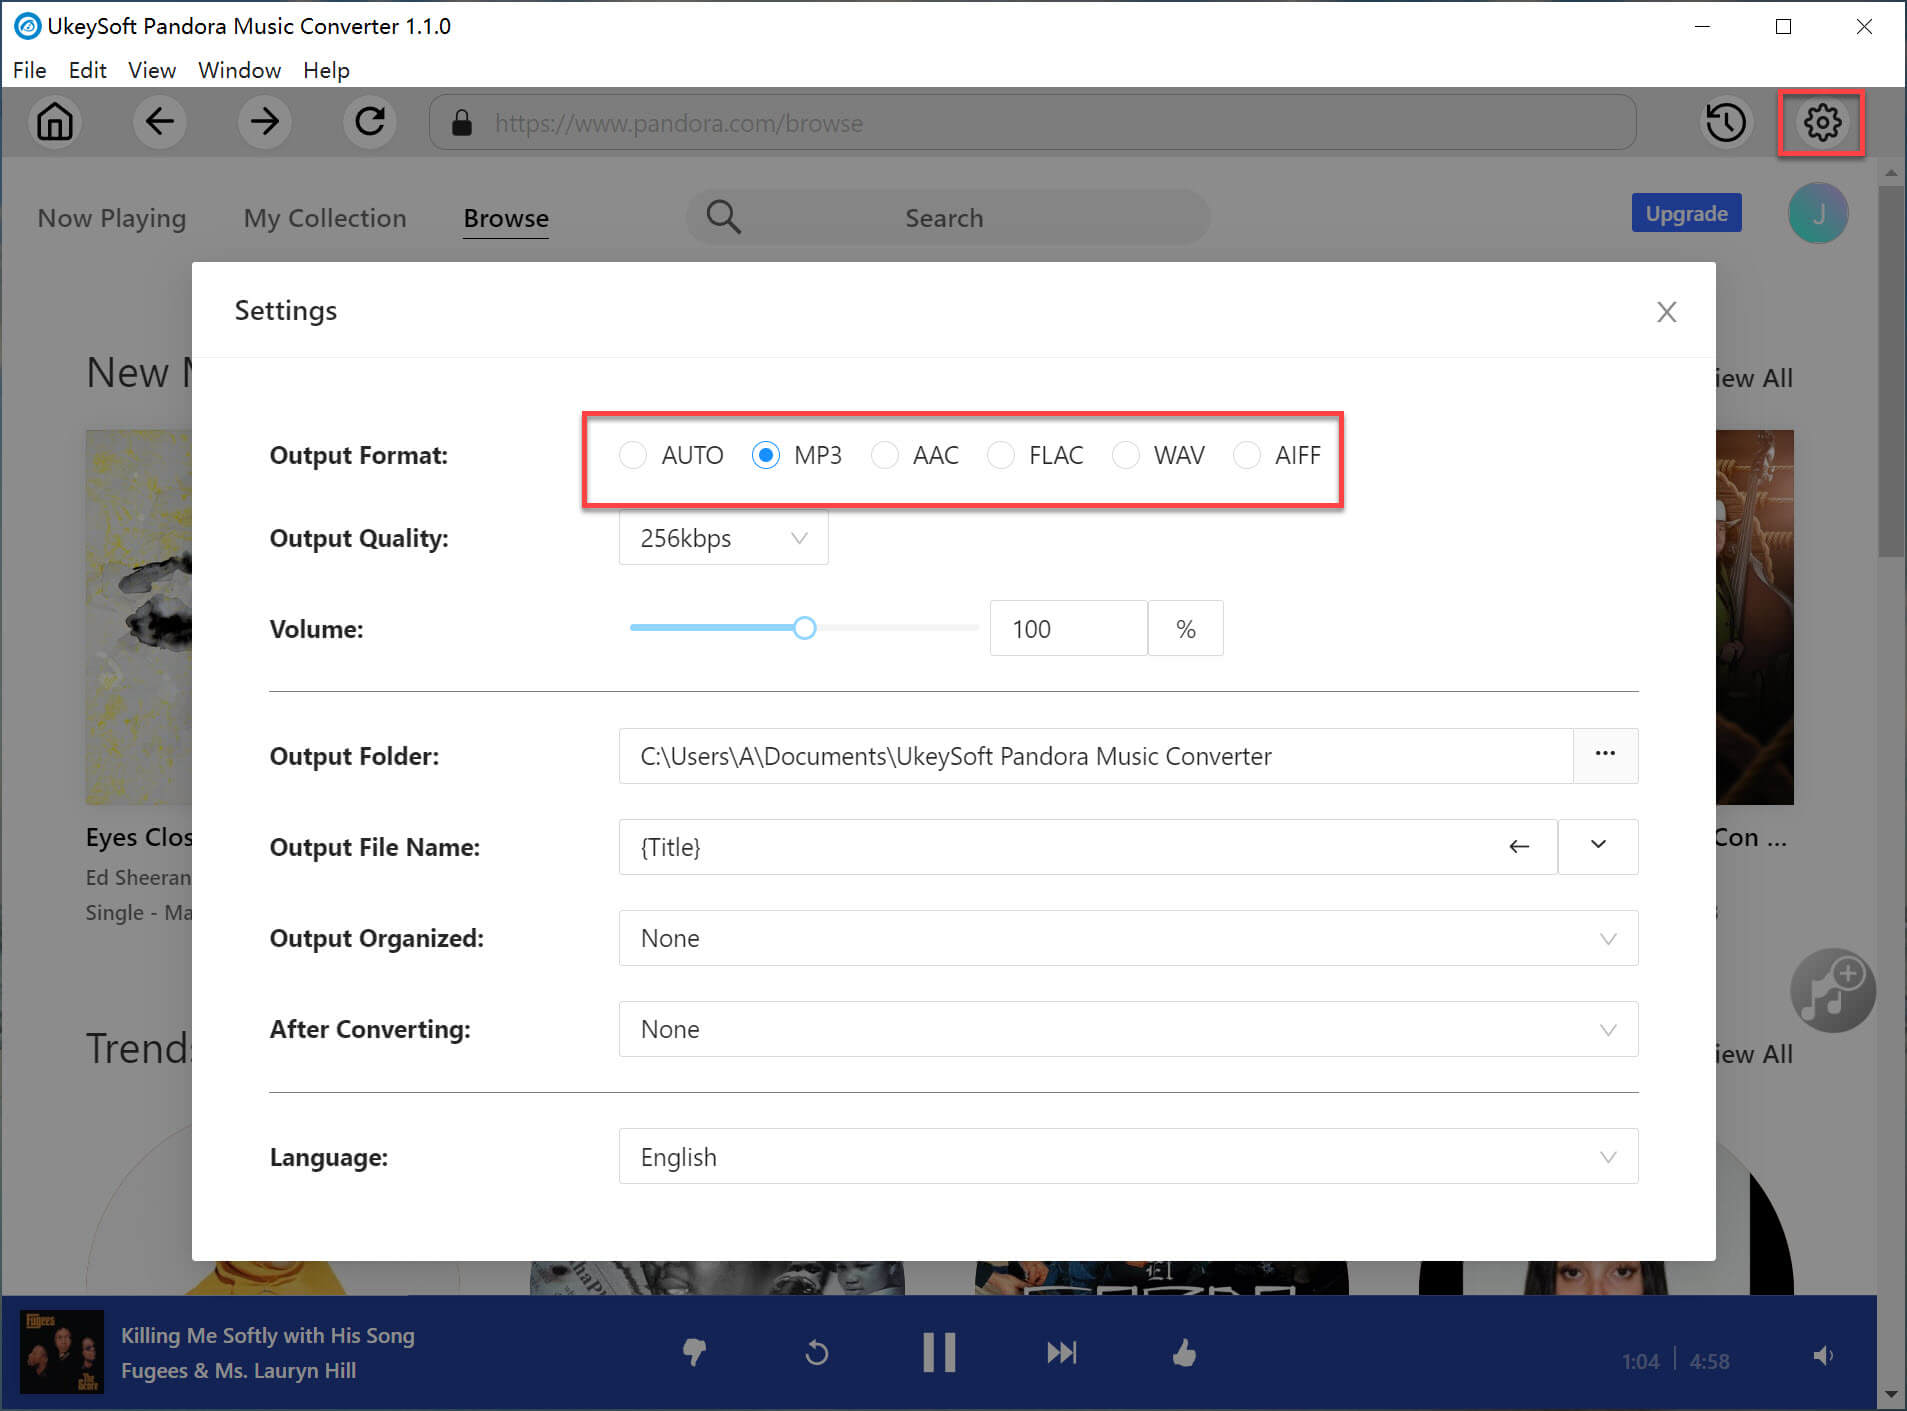Switch to My Collection tab

(x=325, y=218)
